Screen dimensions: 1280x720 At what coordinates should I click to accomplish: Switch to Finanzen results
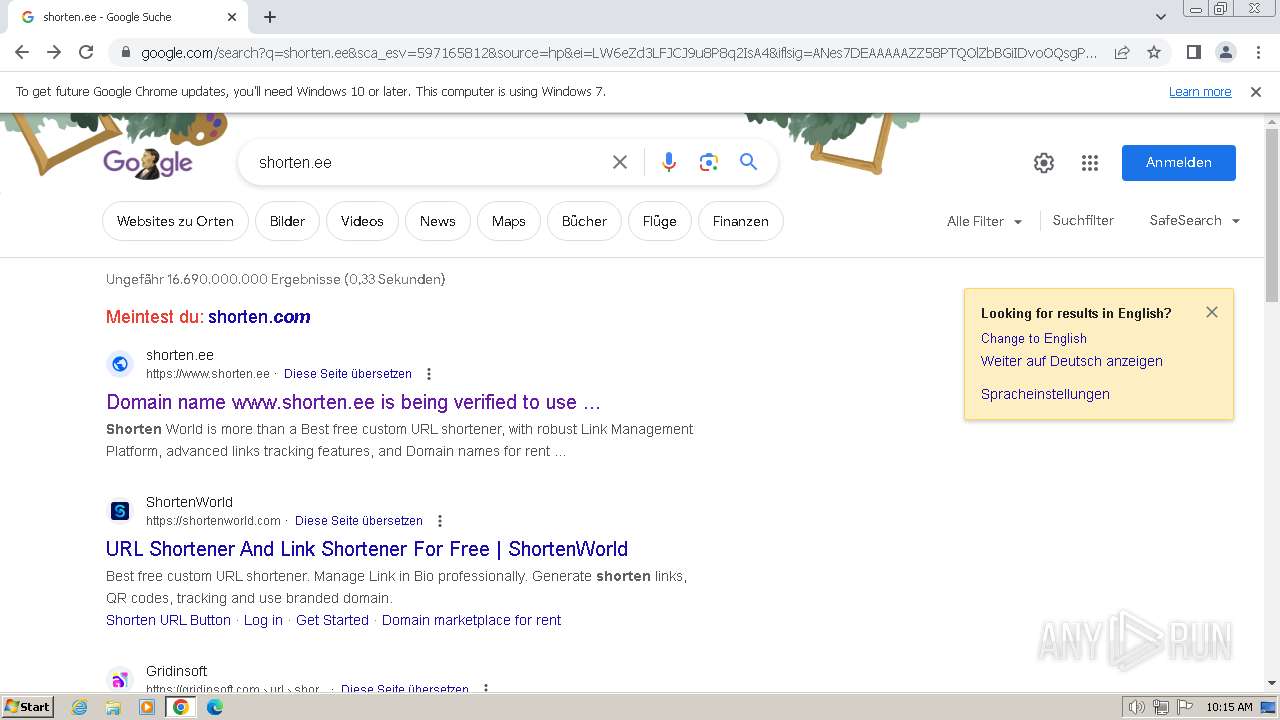coord(741,221)
